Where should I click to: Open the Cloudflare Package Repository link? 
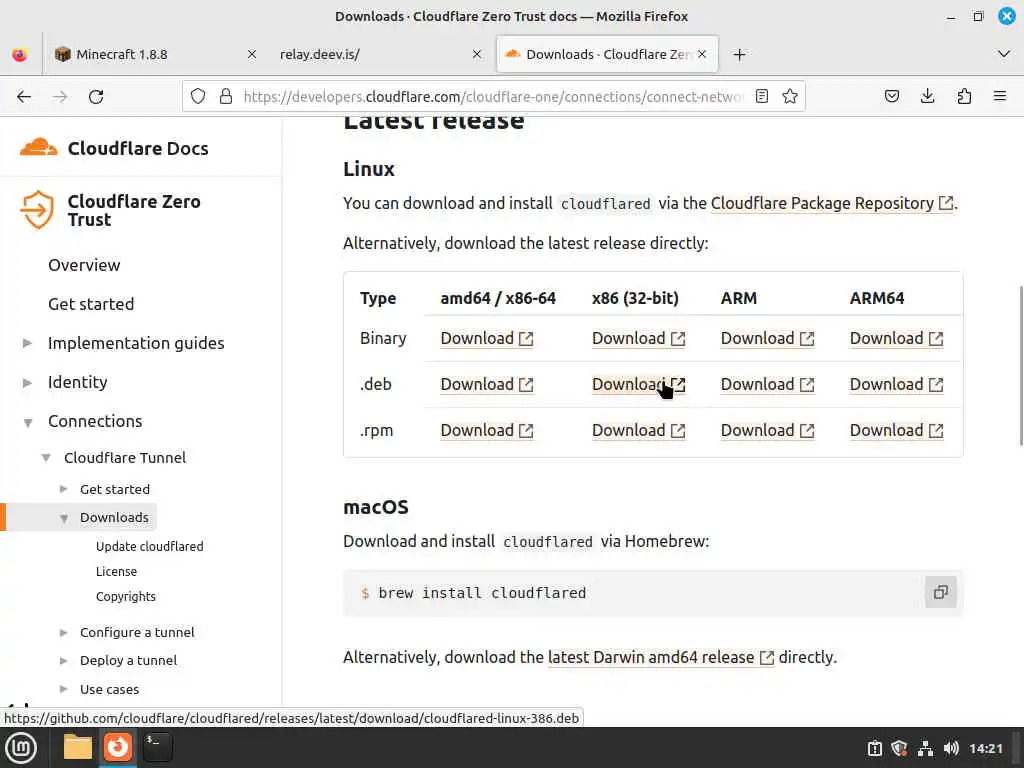point(832,203)
